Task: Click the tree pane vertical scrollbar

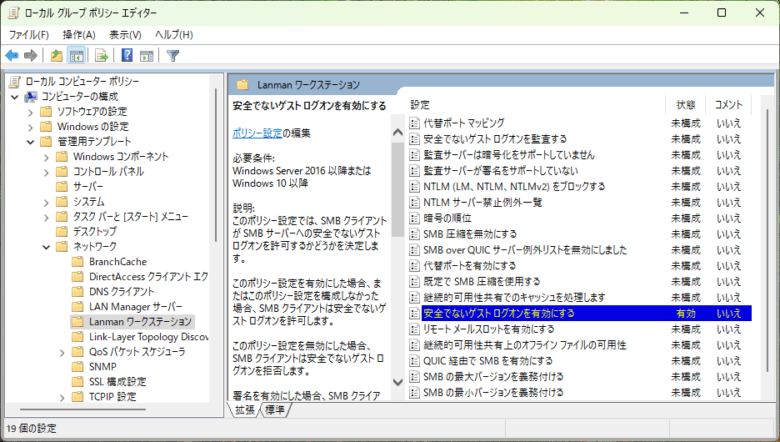Action: 216,165
